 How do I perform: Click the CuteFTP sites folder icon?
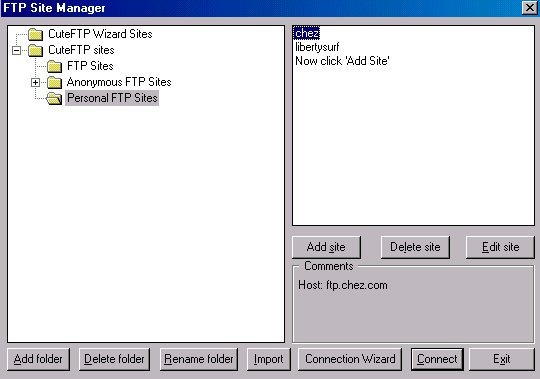coord(35,51)
